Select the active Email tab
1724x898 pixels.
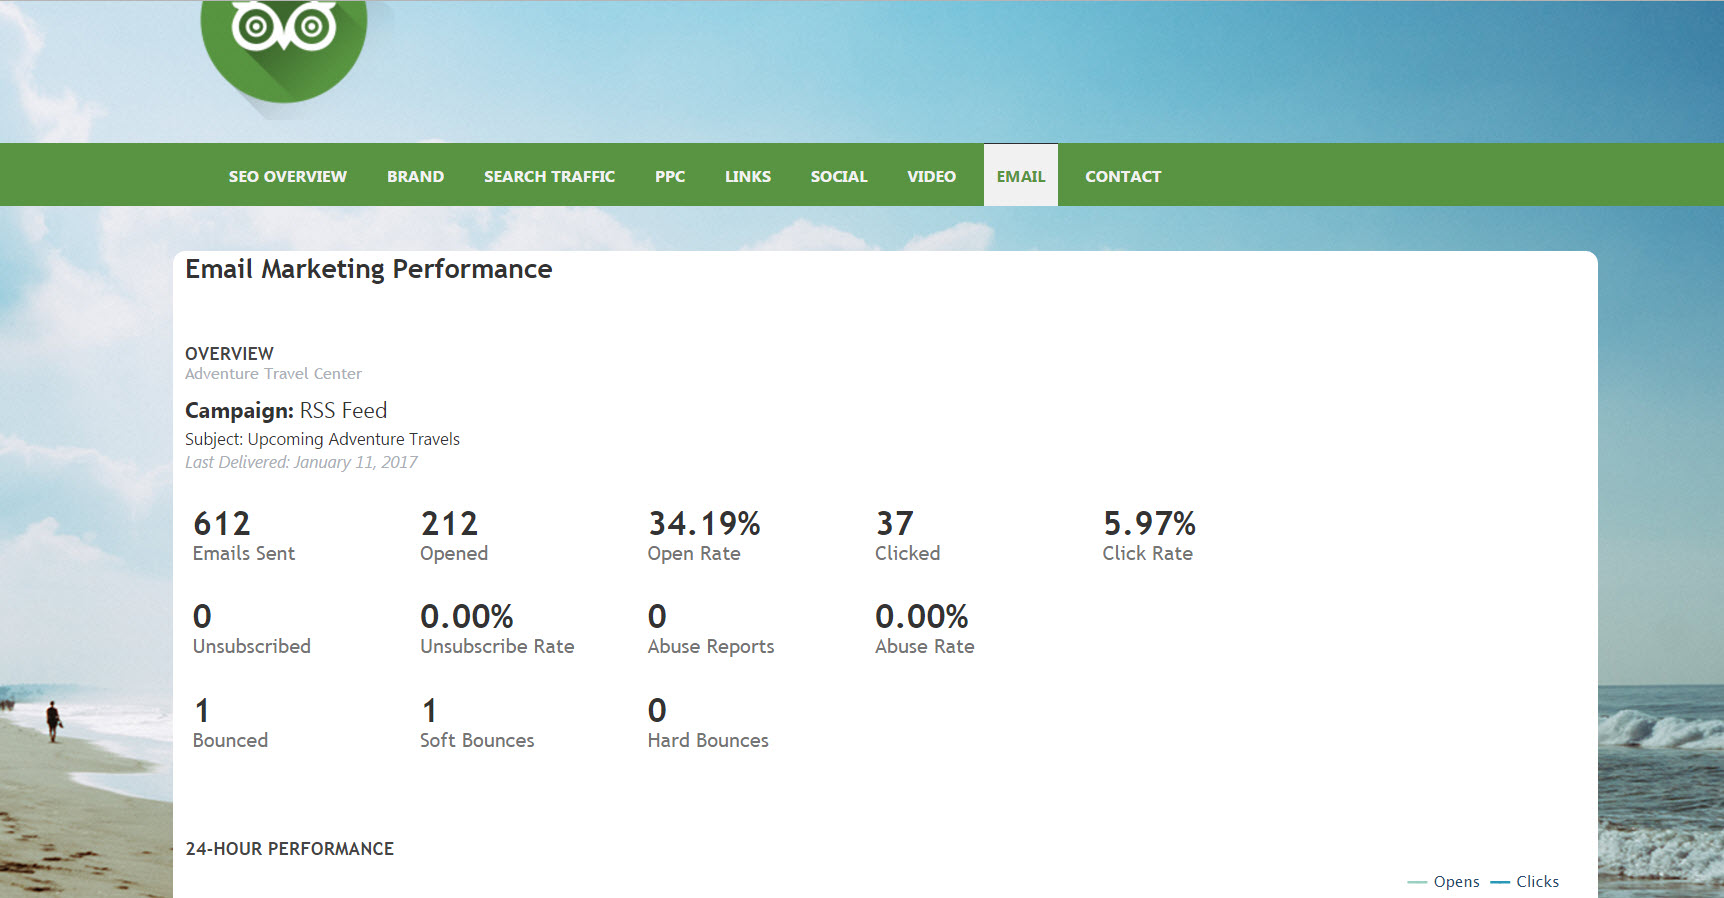1020,176
